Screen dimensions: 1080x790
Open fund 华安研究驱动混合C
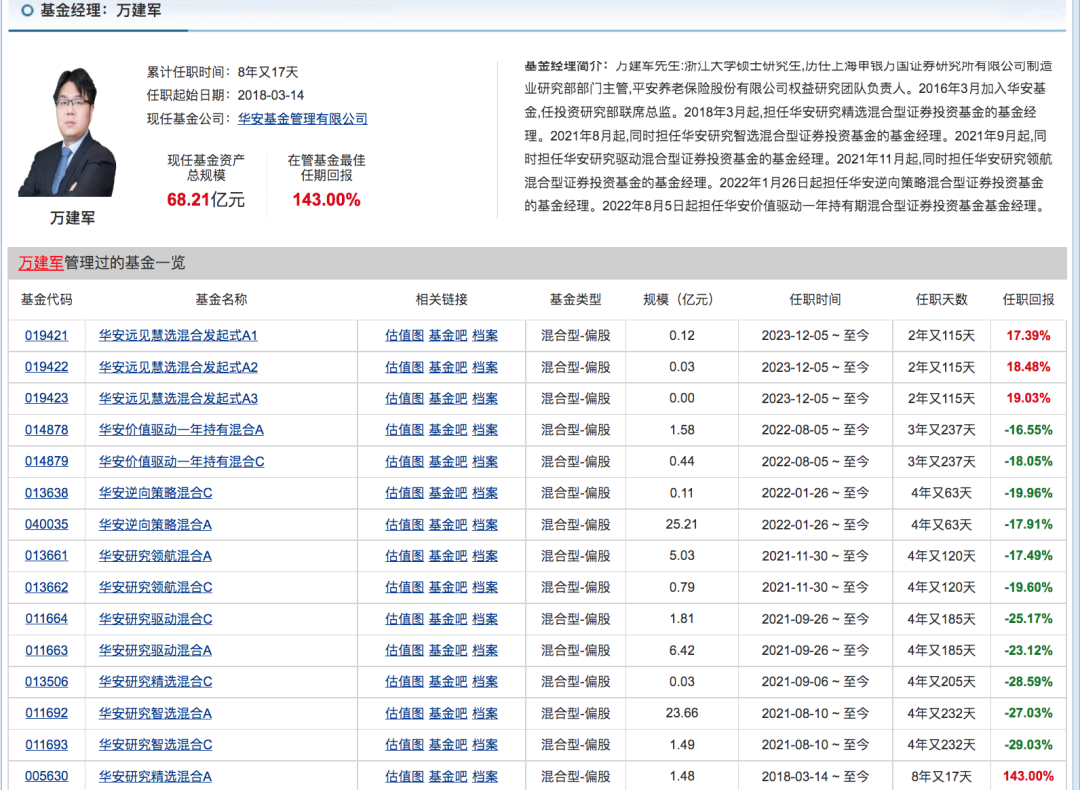[155, 619]
